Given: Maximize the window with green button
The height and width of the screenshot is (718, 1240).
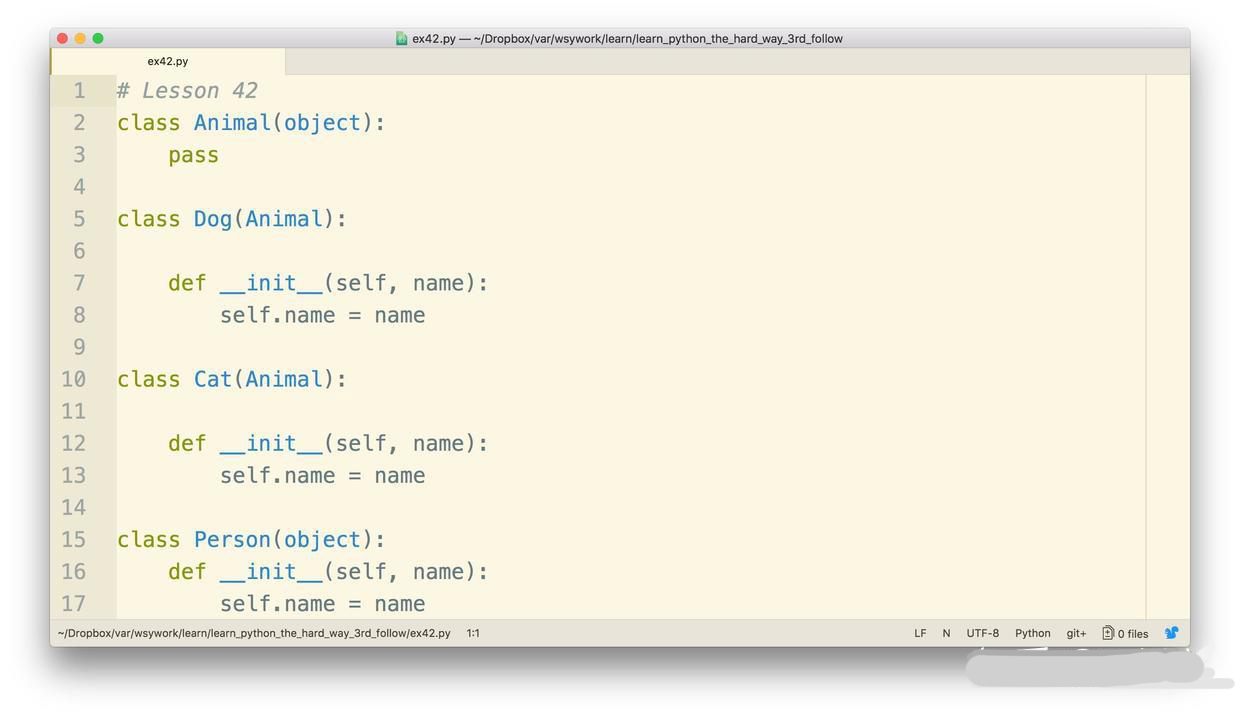Looking at the screenshot, I should click(98, 38).
